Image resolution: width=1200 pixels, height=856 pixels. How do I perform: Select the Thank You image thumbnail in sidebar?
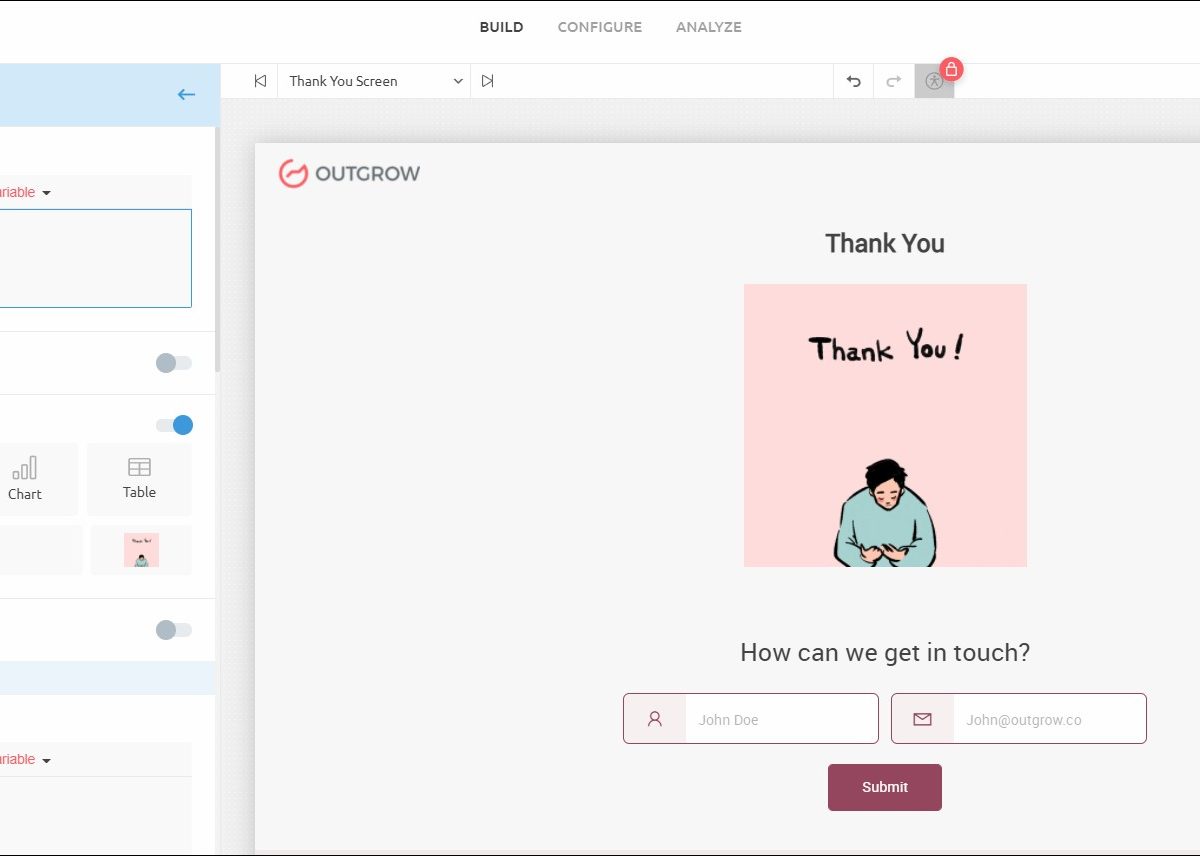pyautogui.click(x=141, y=550)
